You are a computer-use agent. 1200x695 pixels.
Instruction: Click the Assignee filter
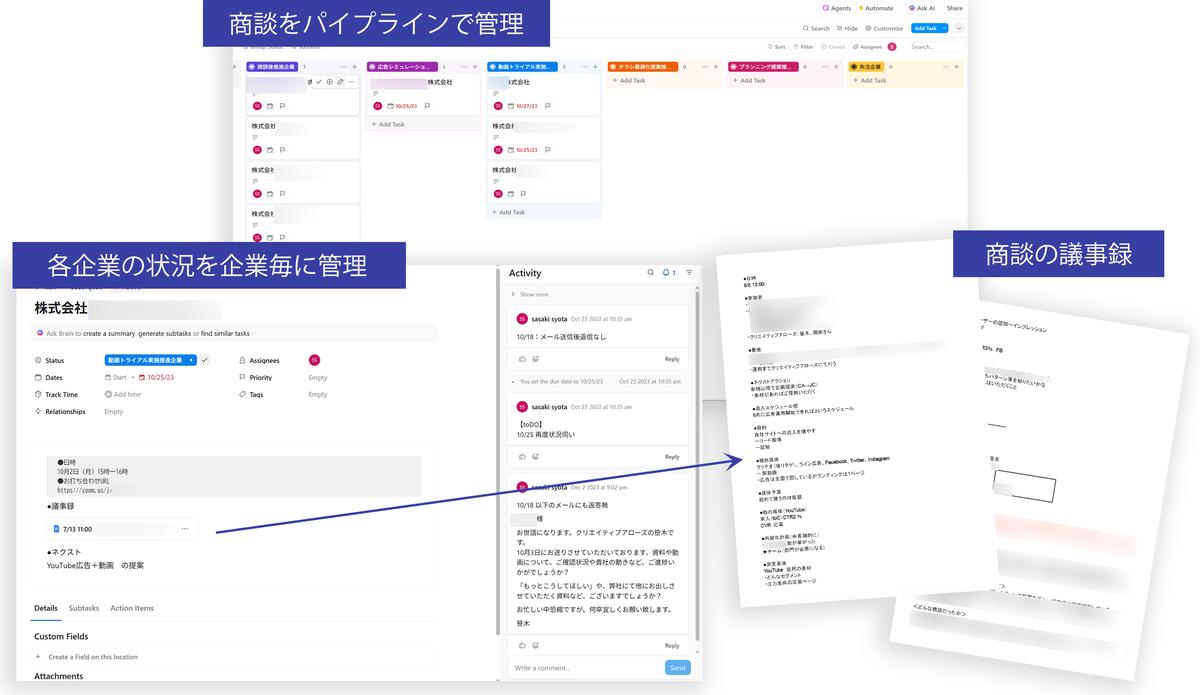868,46
